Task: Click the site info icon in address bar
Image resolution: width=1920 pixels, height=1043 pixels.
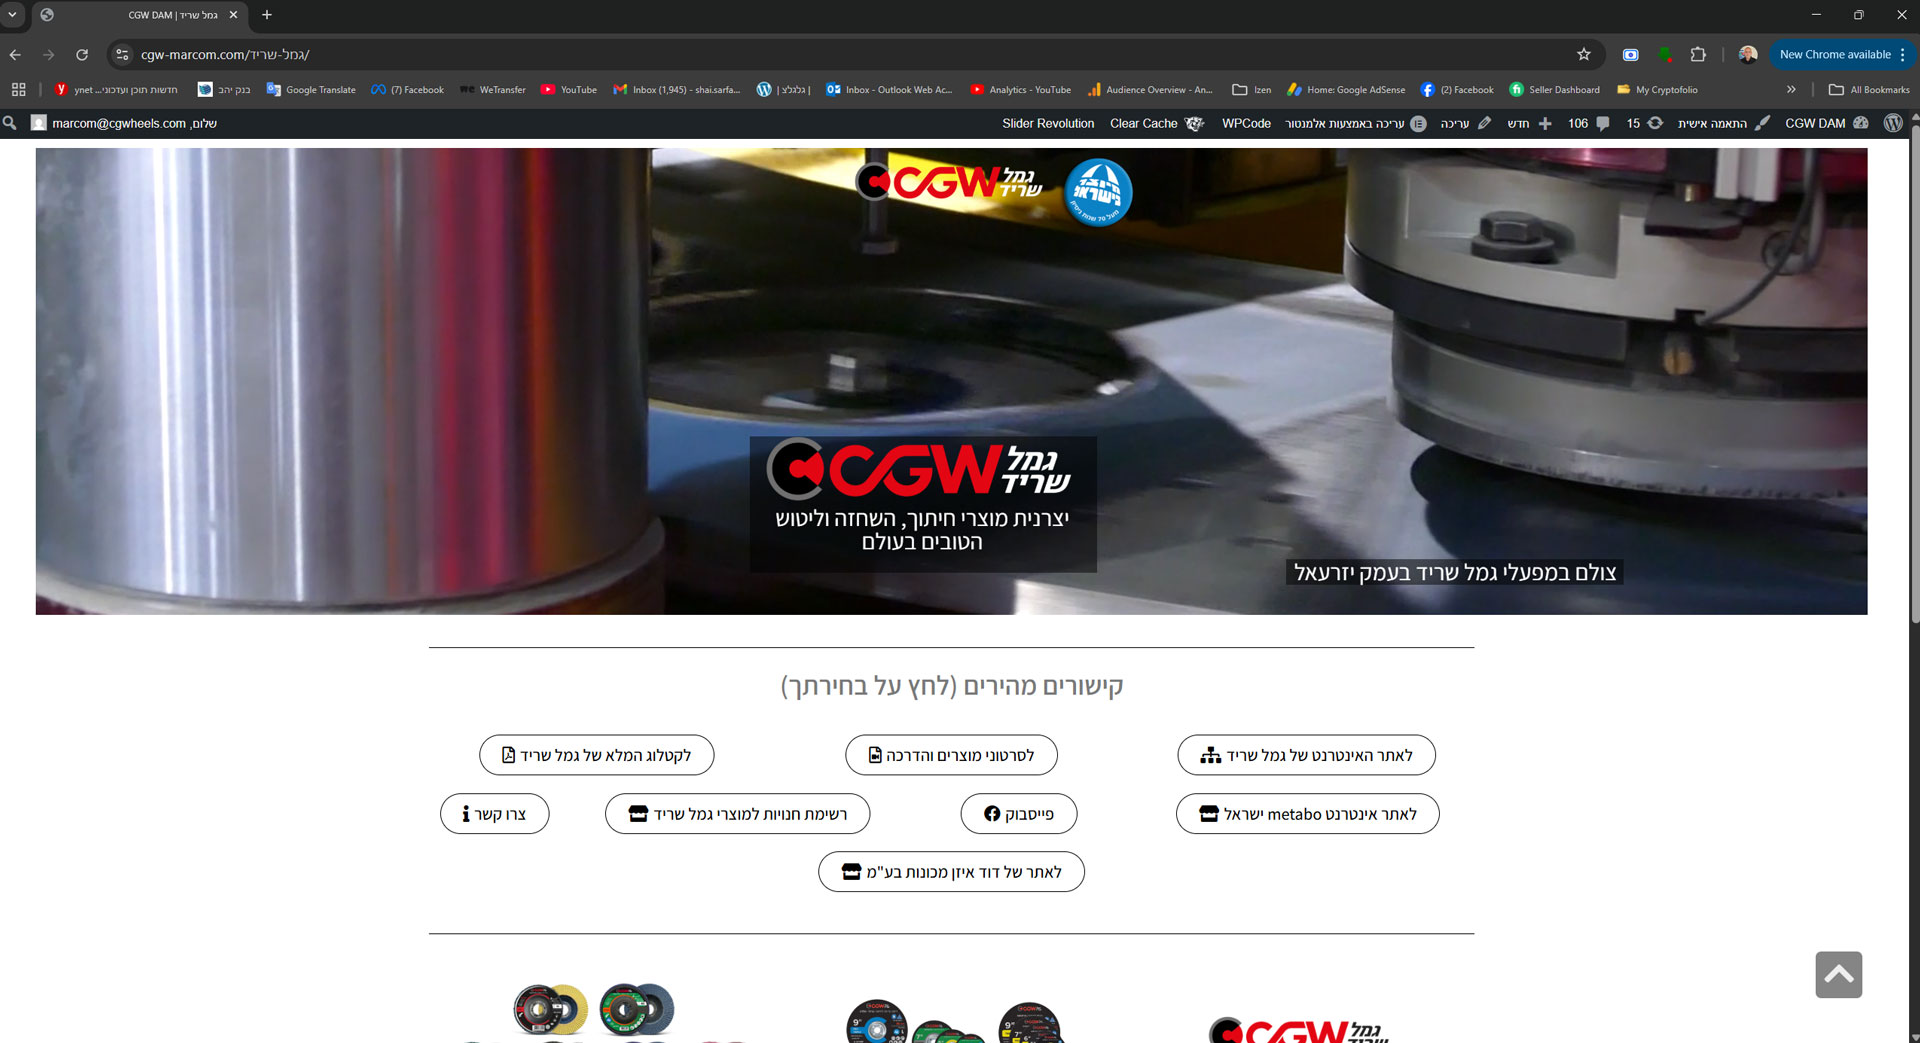Action: coord(122,54)
